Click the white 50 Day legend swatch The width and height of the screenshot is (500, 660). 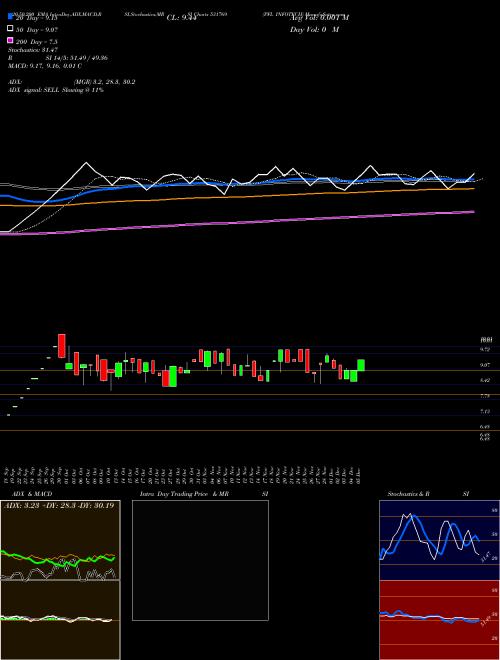click(10, 29)
